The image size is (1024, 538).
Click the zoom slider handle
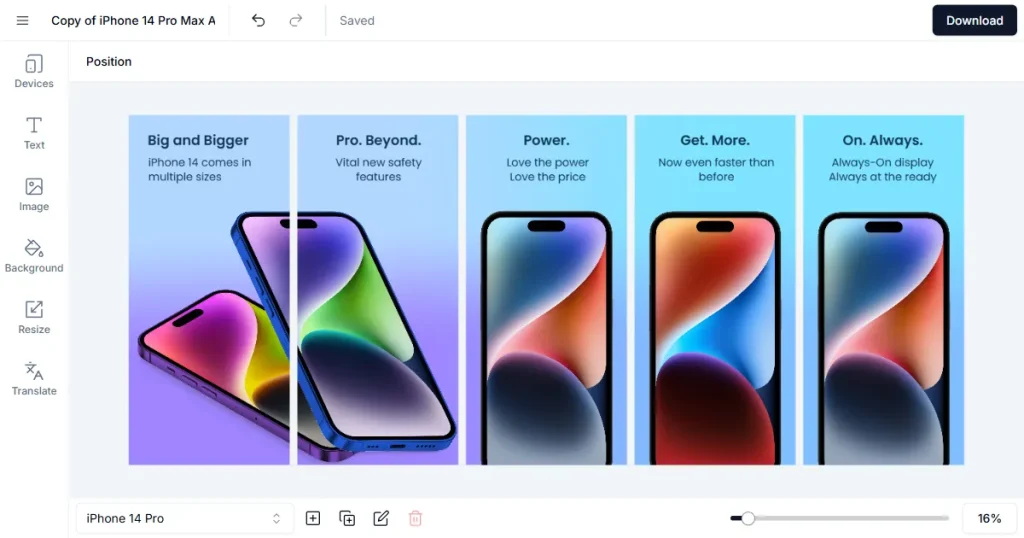pos(748,518)
